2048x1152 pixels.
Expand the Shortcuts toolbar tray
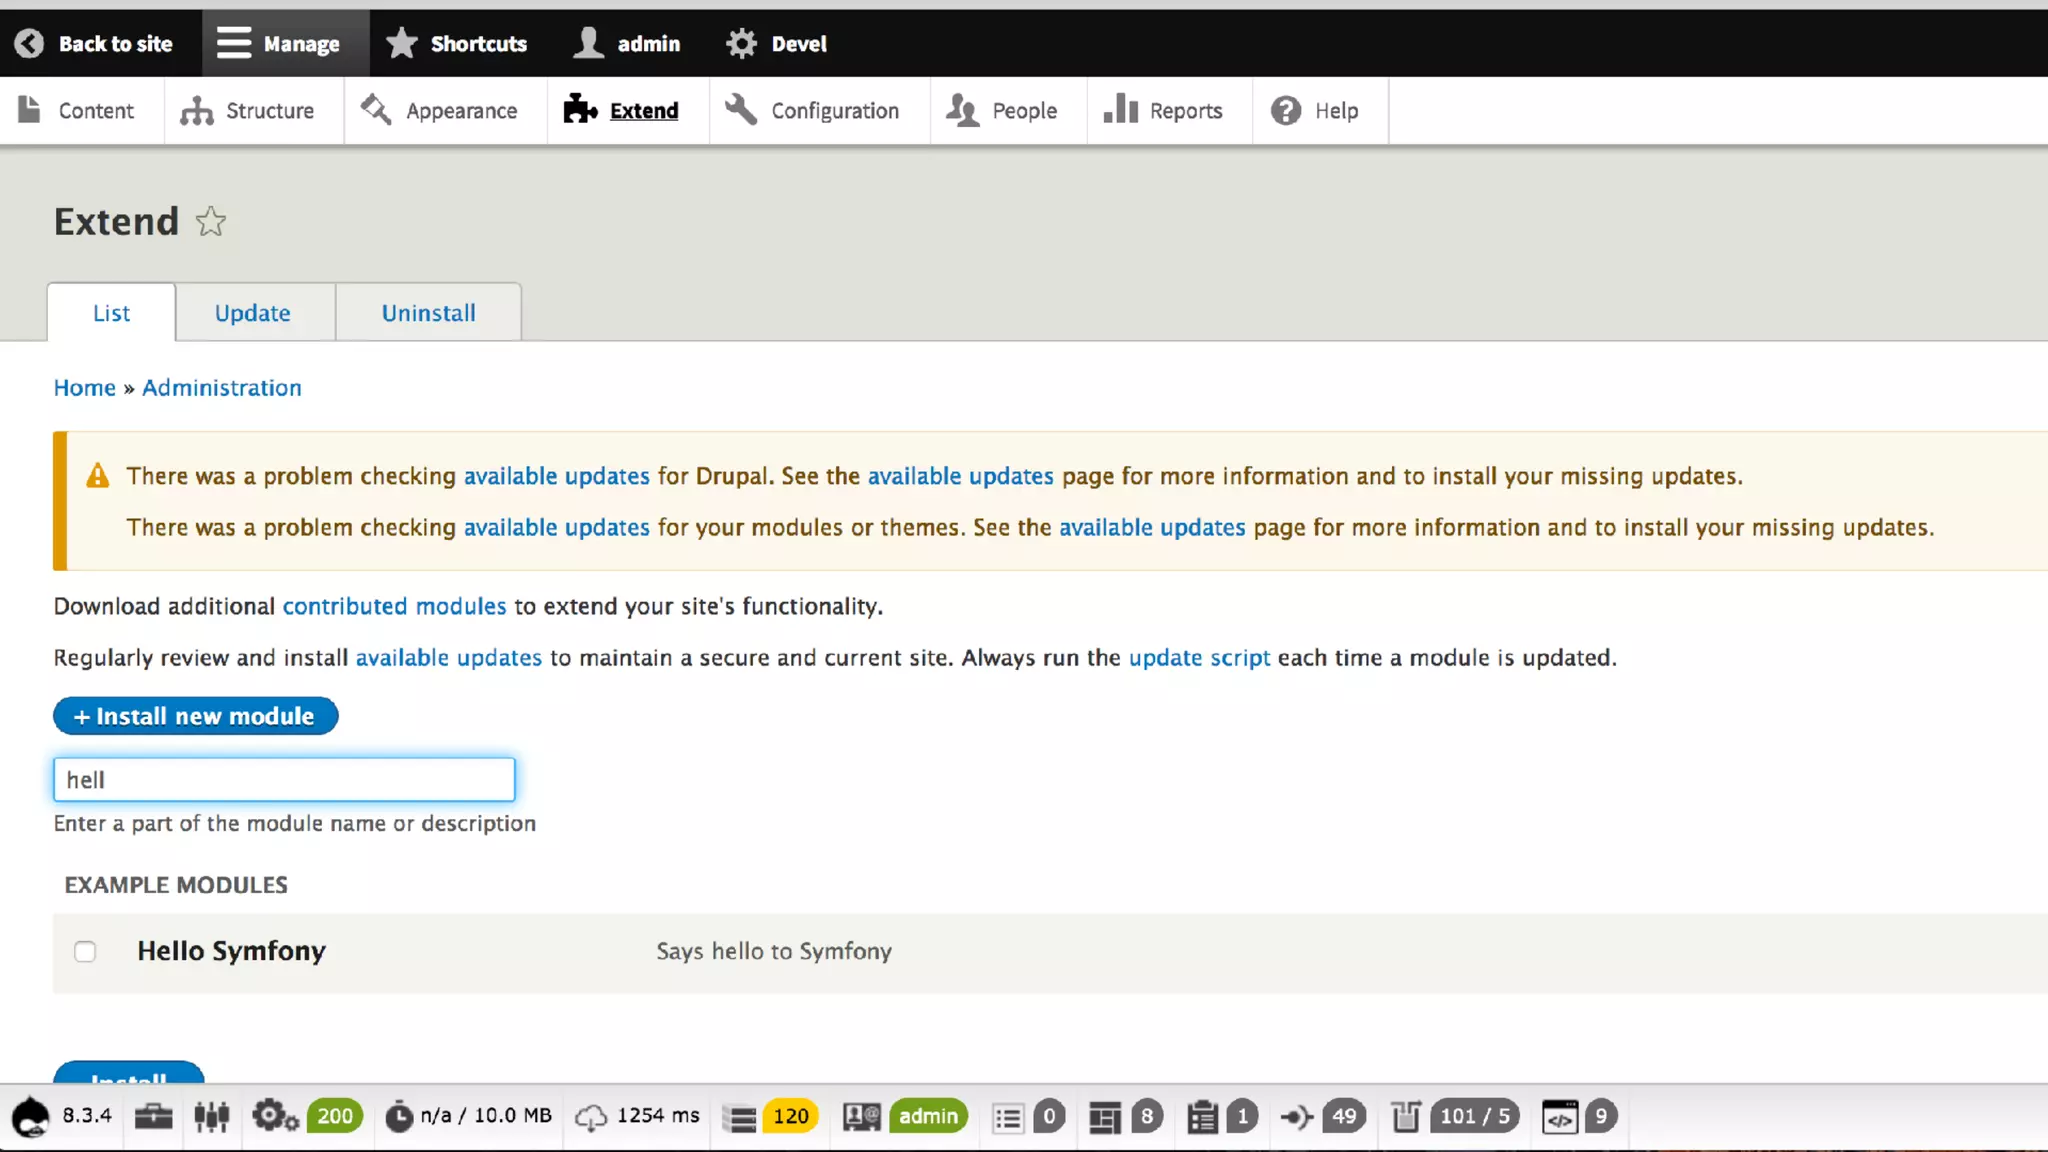[x=457, y=43]
